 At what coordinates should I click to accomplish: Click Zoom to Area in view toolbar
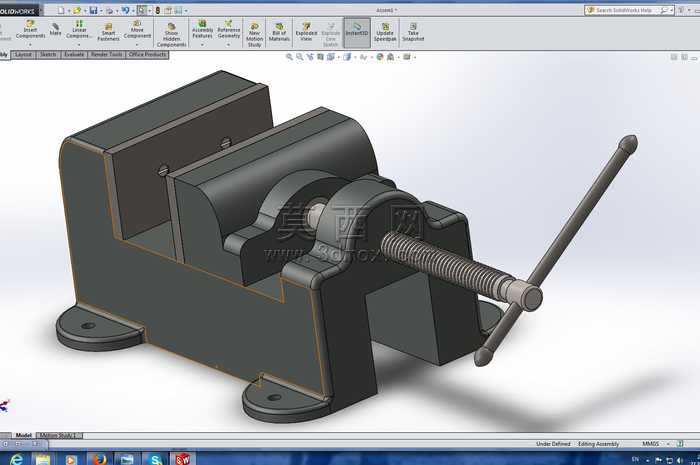coord(300,57)
